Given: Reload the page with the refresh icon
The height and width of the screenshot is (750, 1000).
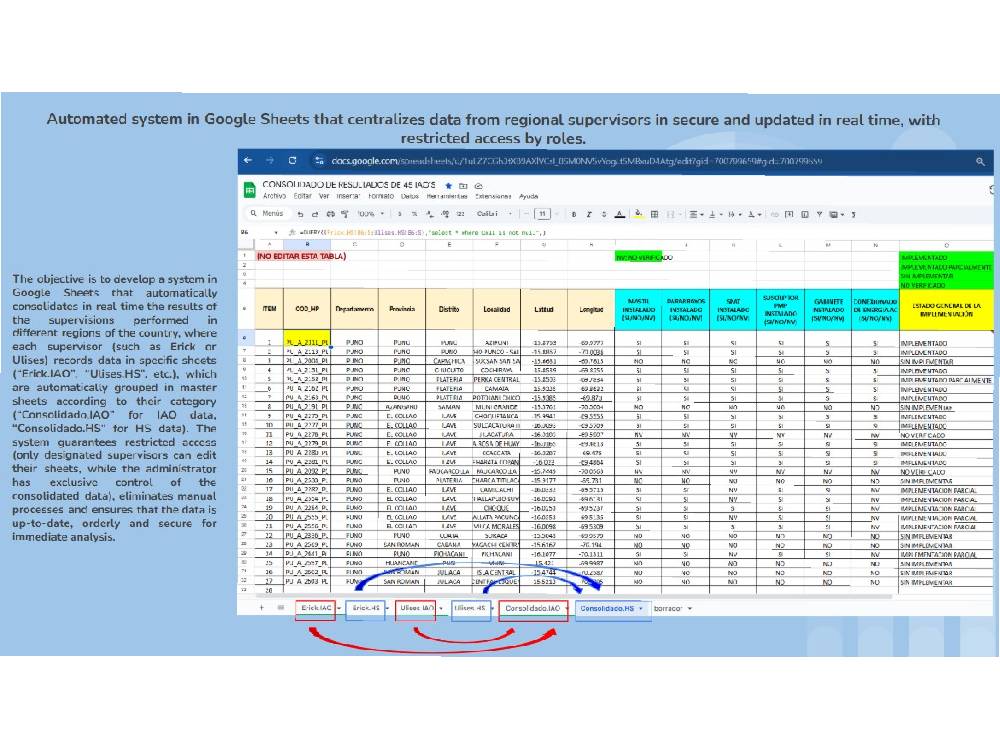Looking at the screenshot, I should click(x=292, y=161).
